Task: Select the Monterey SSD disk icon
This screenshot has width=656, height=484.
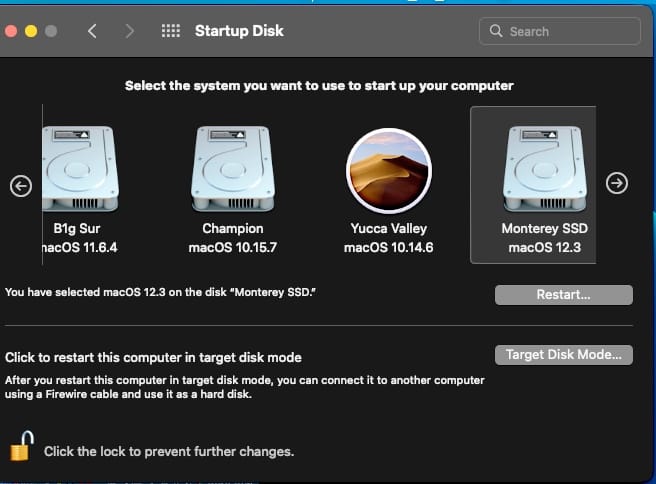Action: point(545,169)
